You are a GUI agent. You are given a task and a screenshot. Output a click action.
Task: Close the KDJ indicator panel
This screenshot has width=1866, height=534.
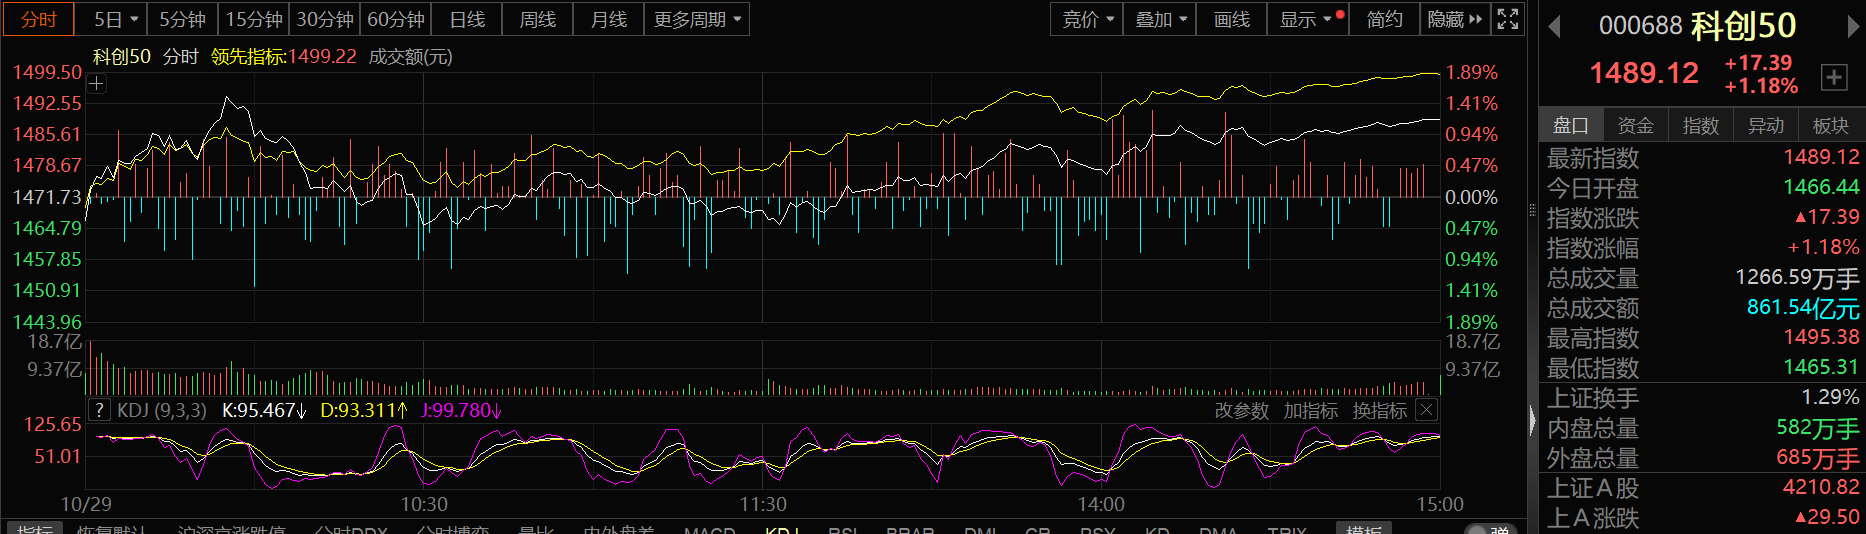(1427, 410)
